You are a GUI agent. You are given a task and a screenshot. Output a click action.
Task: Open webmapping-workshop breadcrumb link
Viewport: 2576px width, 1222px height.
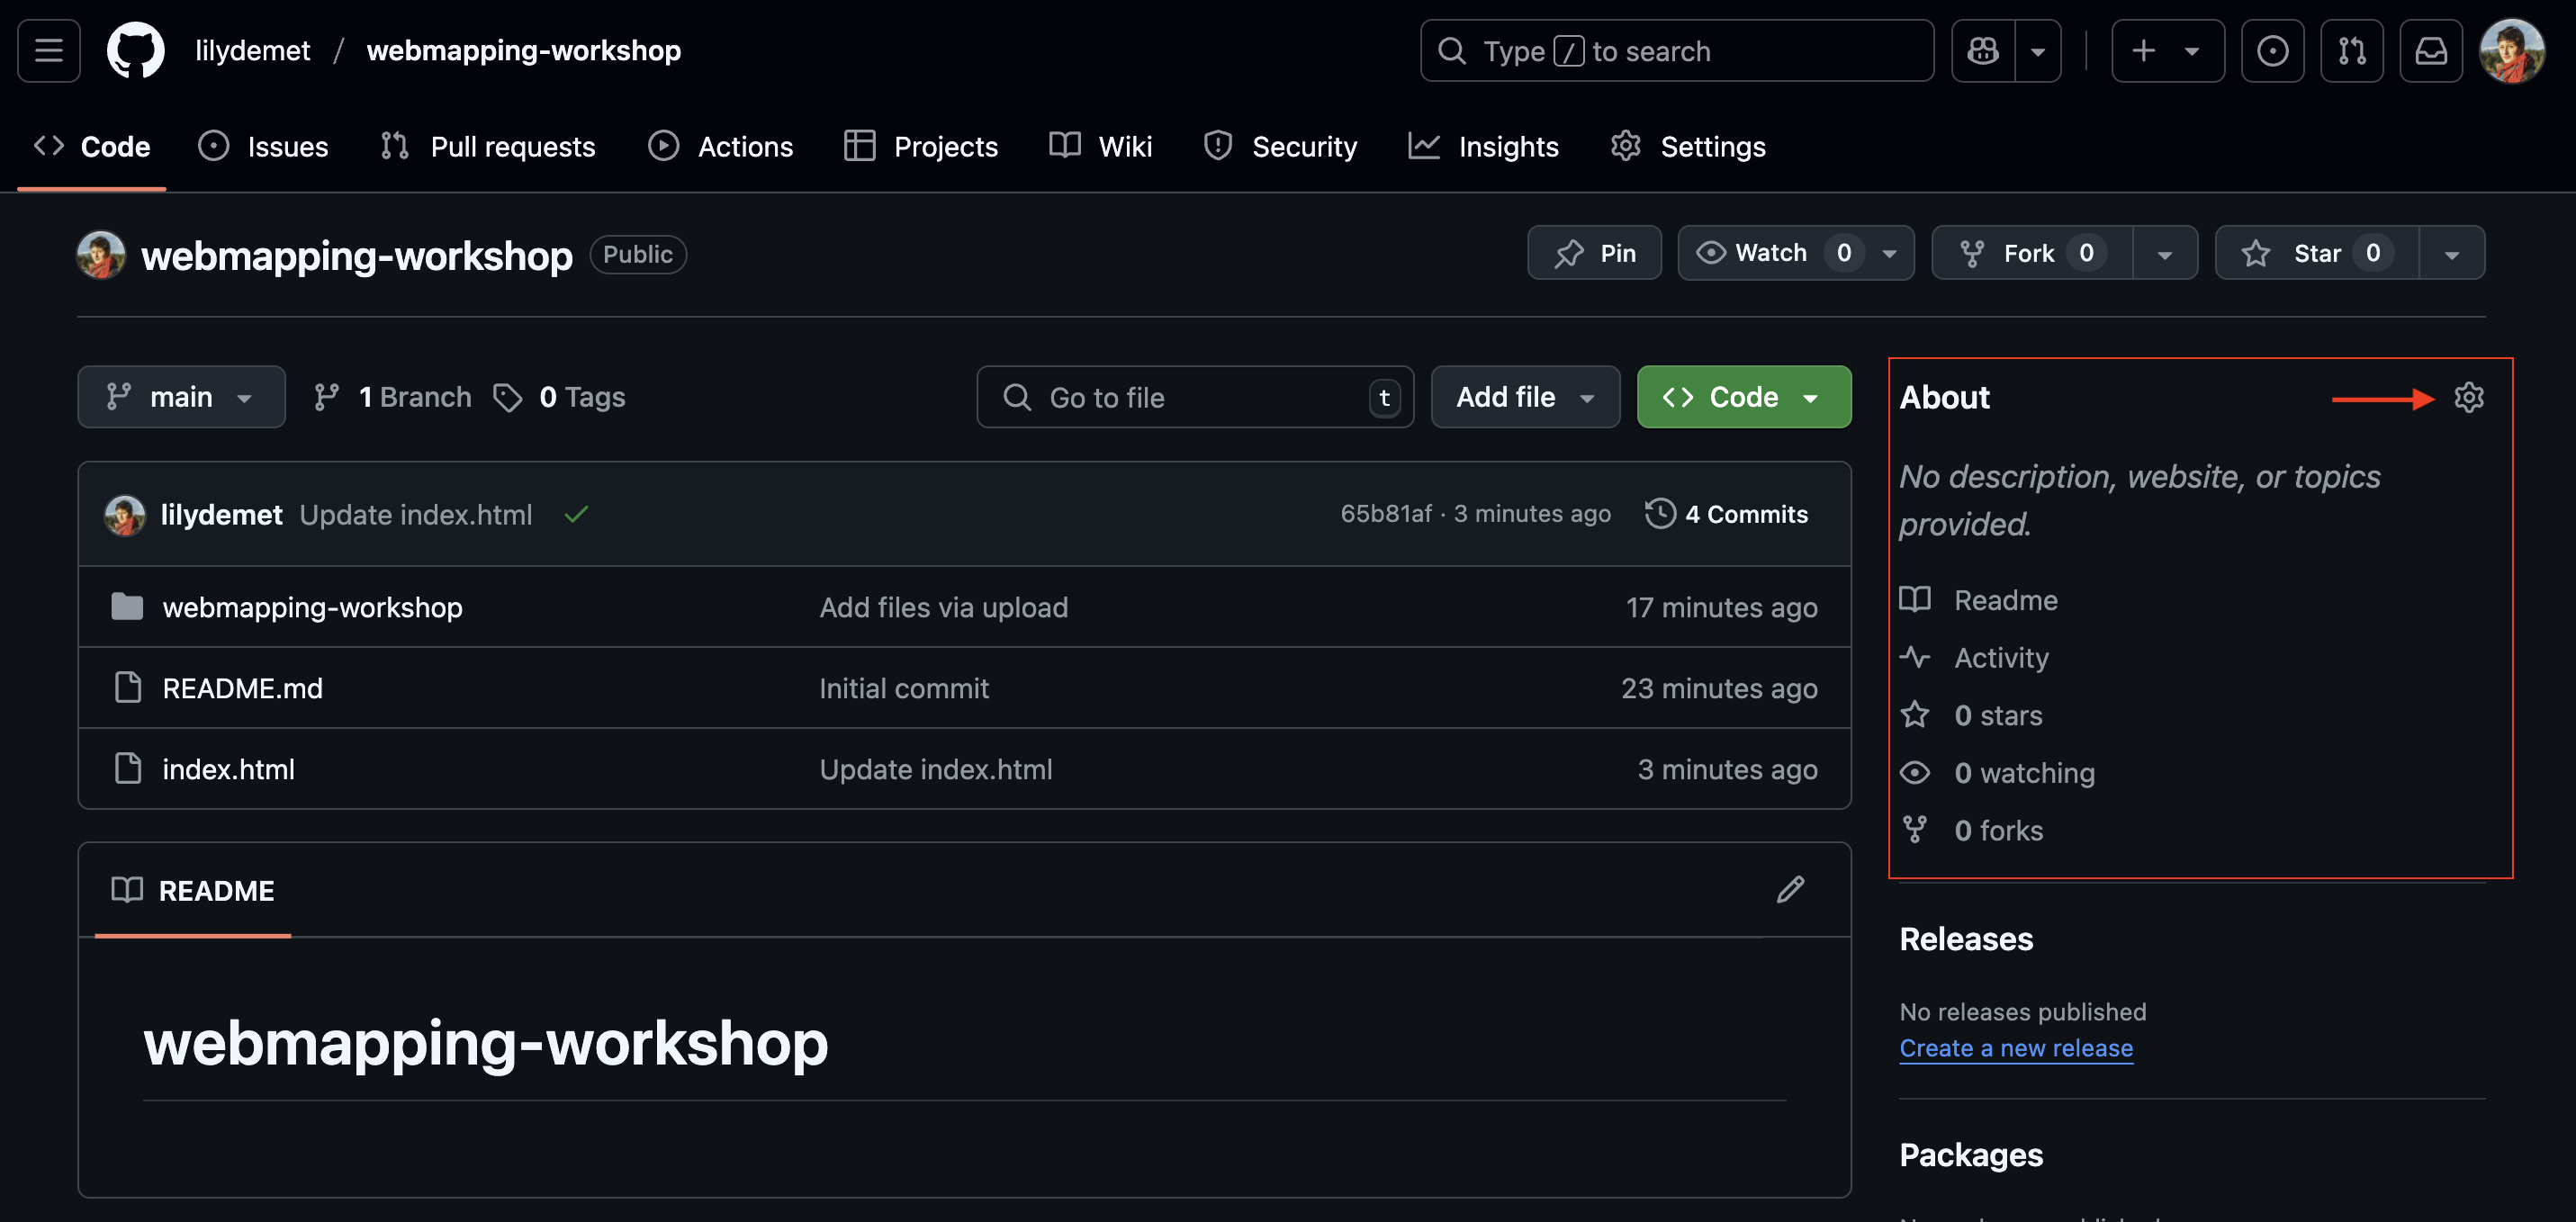(523, 50)
